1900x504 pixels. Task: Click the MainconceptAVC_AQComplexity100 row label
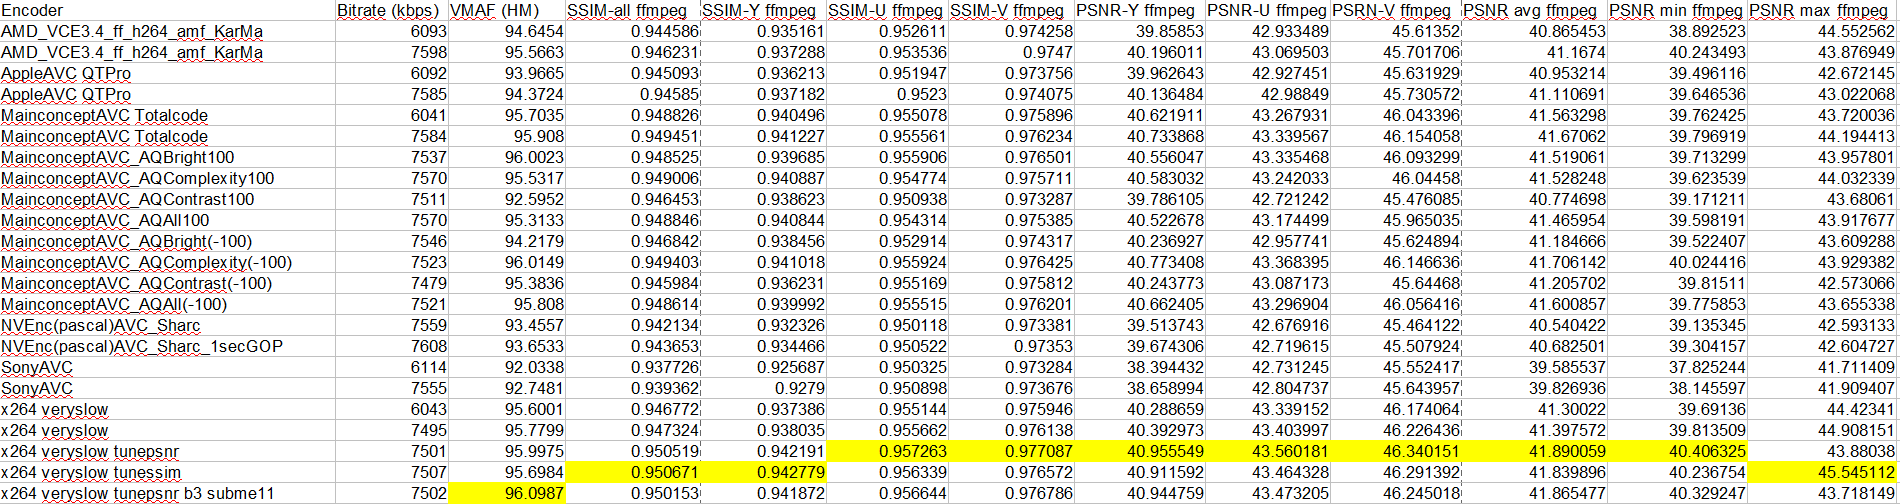click(x=167, y=178)
